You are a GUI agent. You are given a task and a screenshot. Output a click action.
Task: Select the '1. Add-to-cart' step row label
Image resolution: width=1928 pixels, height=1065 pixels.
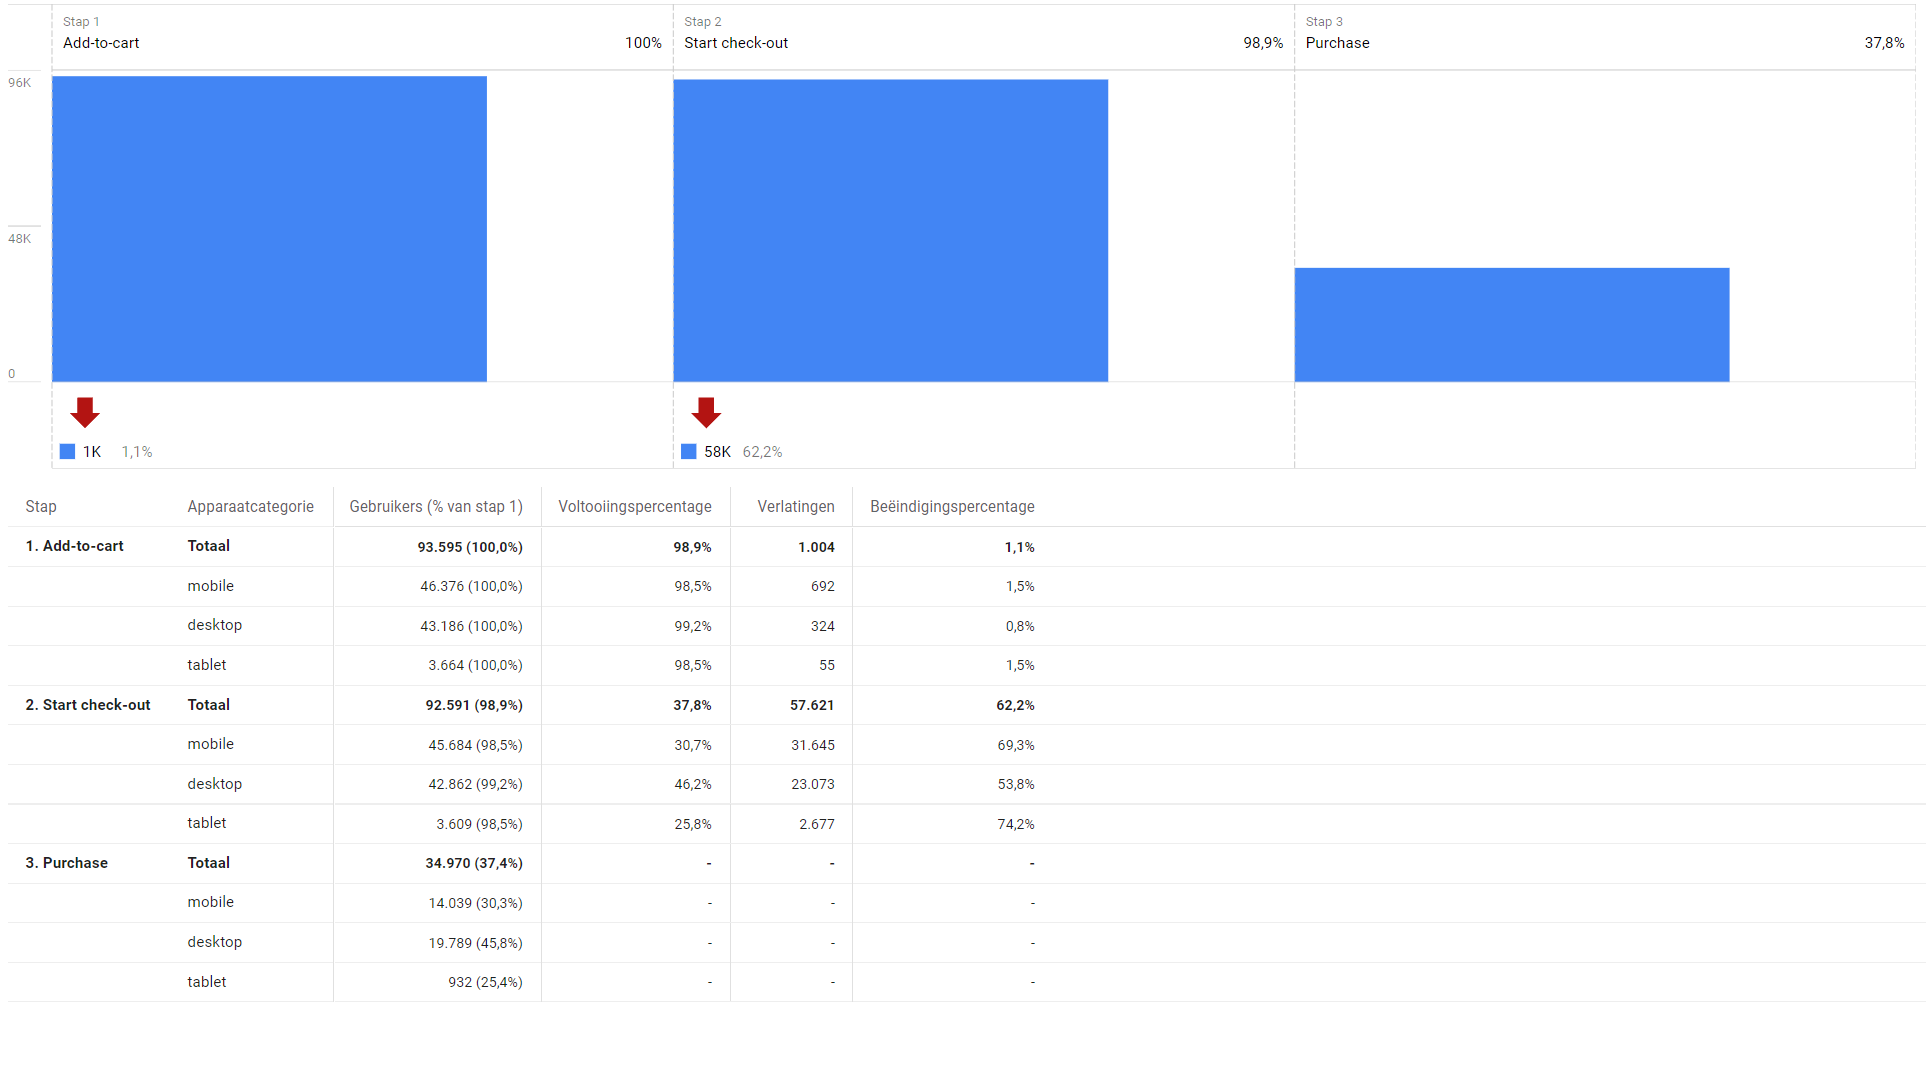75,546
